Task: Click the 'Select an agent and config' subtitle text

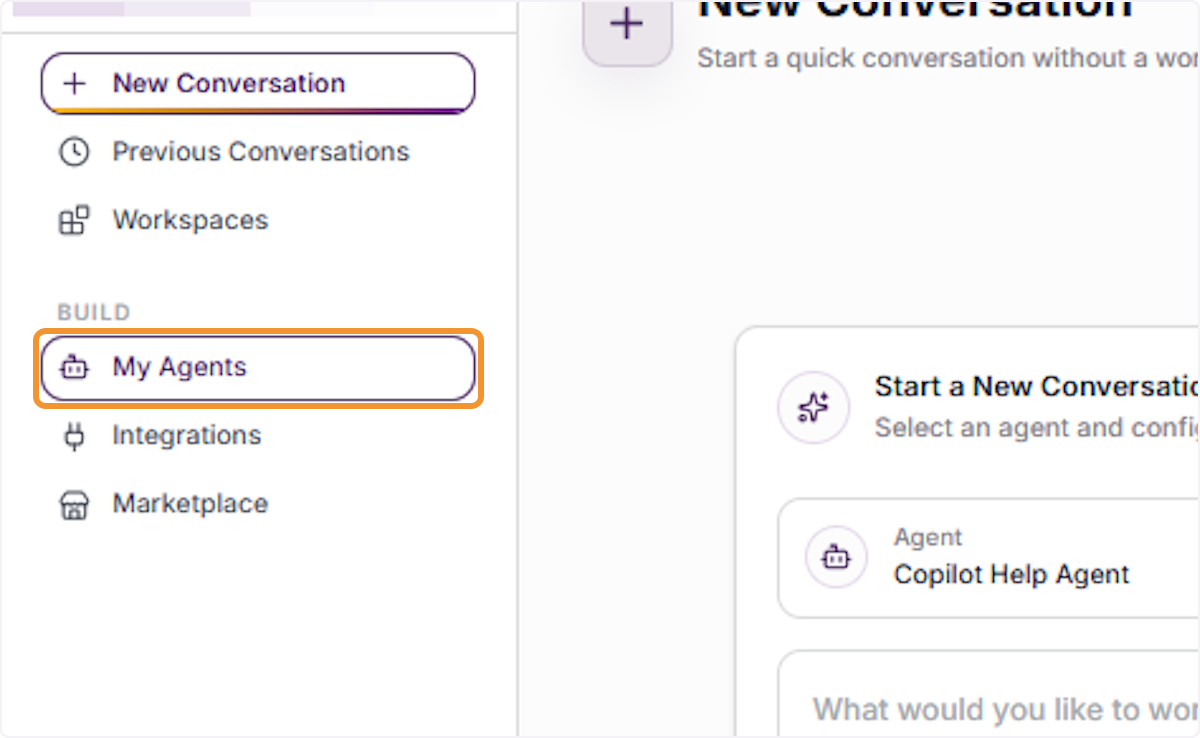Action: pos(1037,428)
